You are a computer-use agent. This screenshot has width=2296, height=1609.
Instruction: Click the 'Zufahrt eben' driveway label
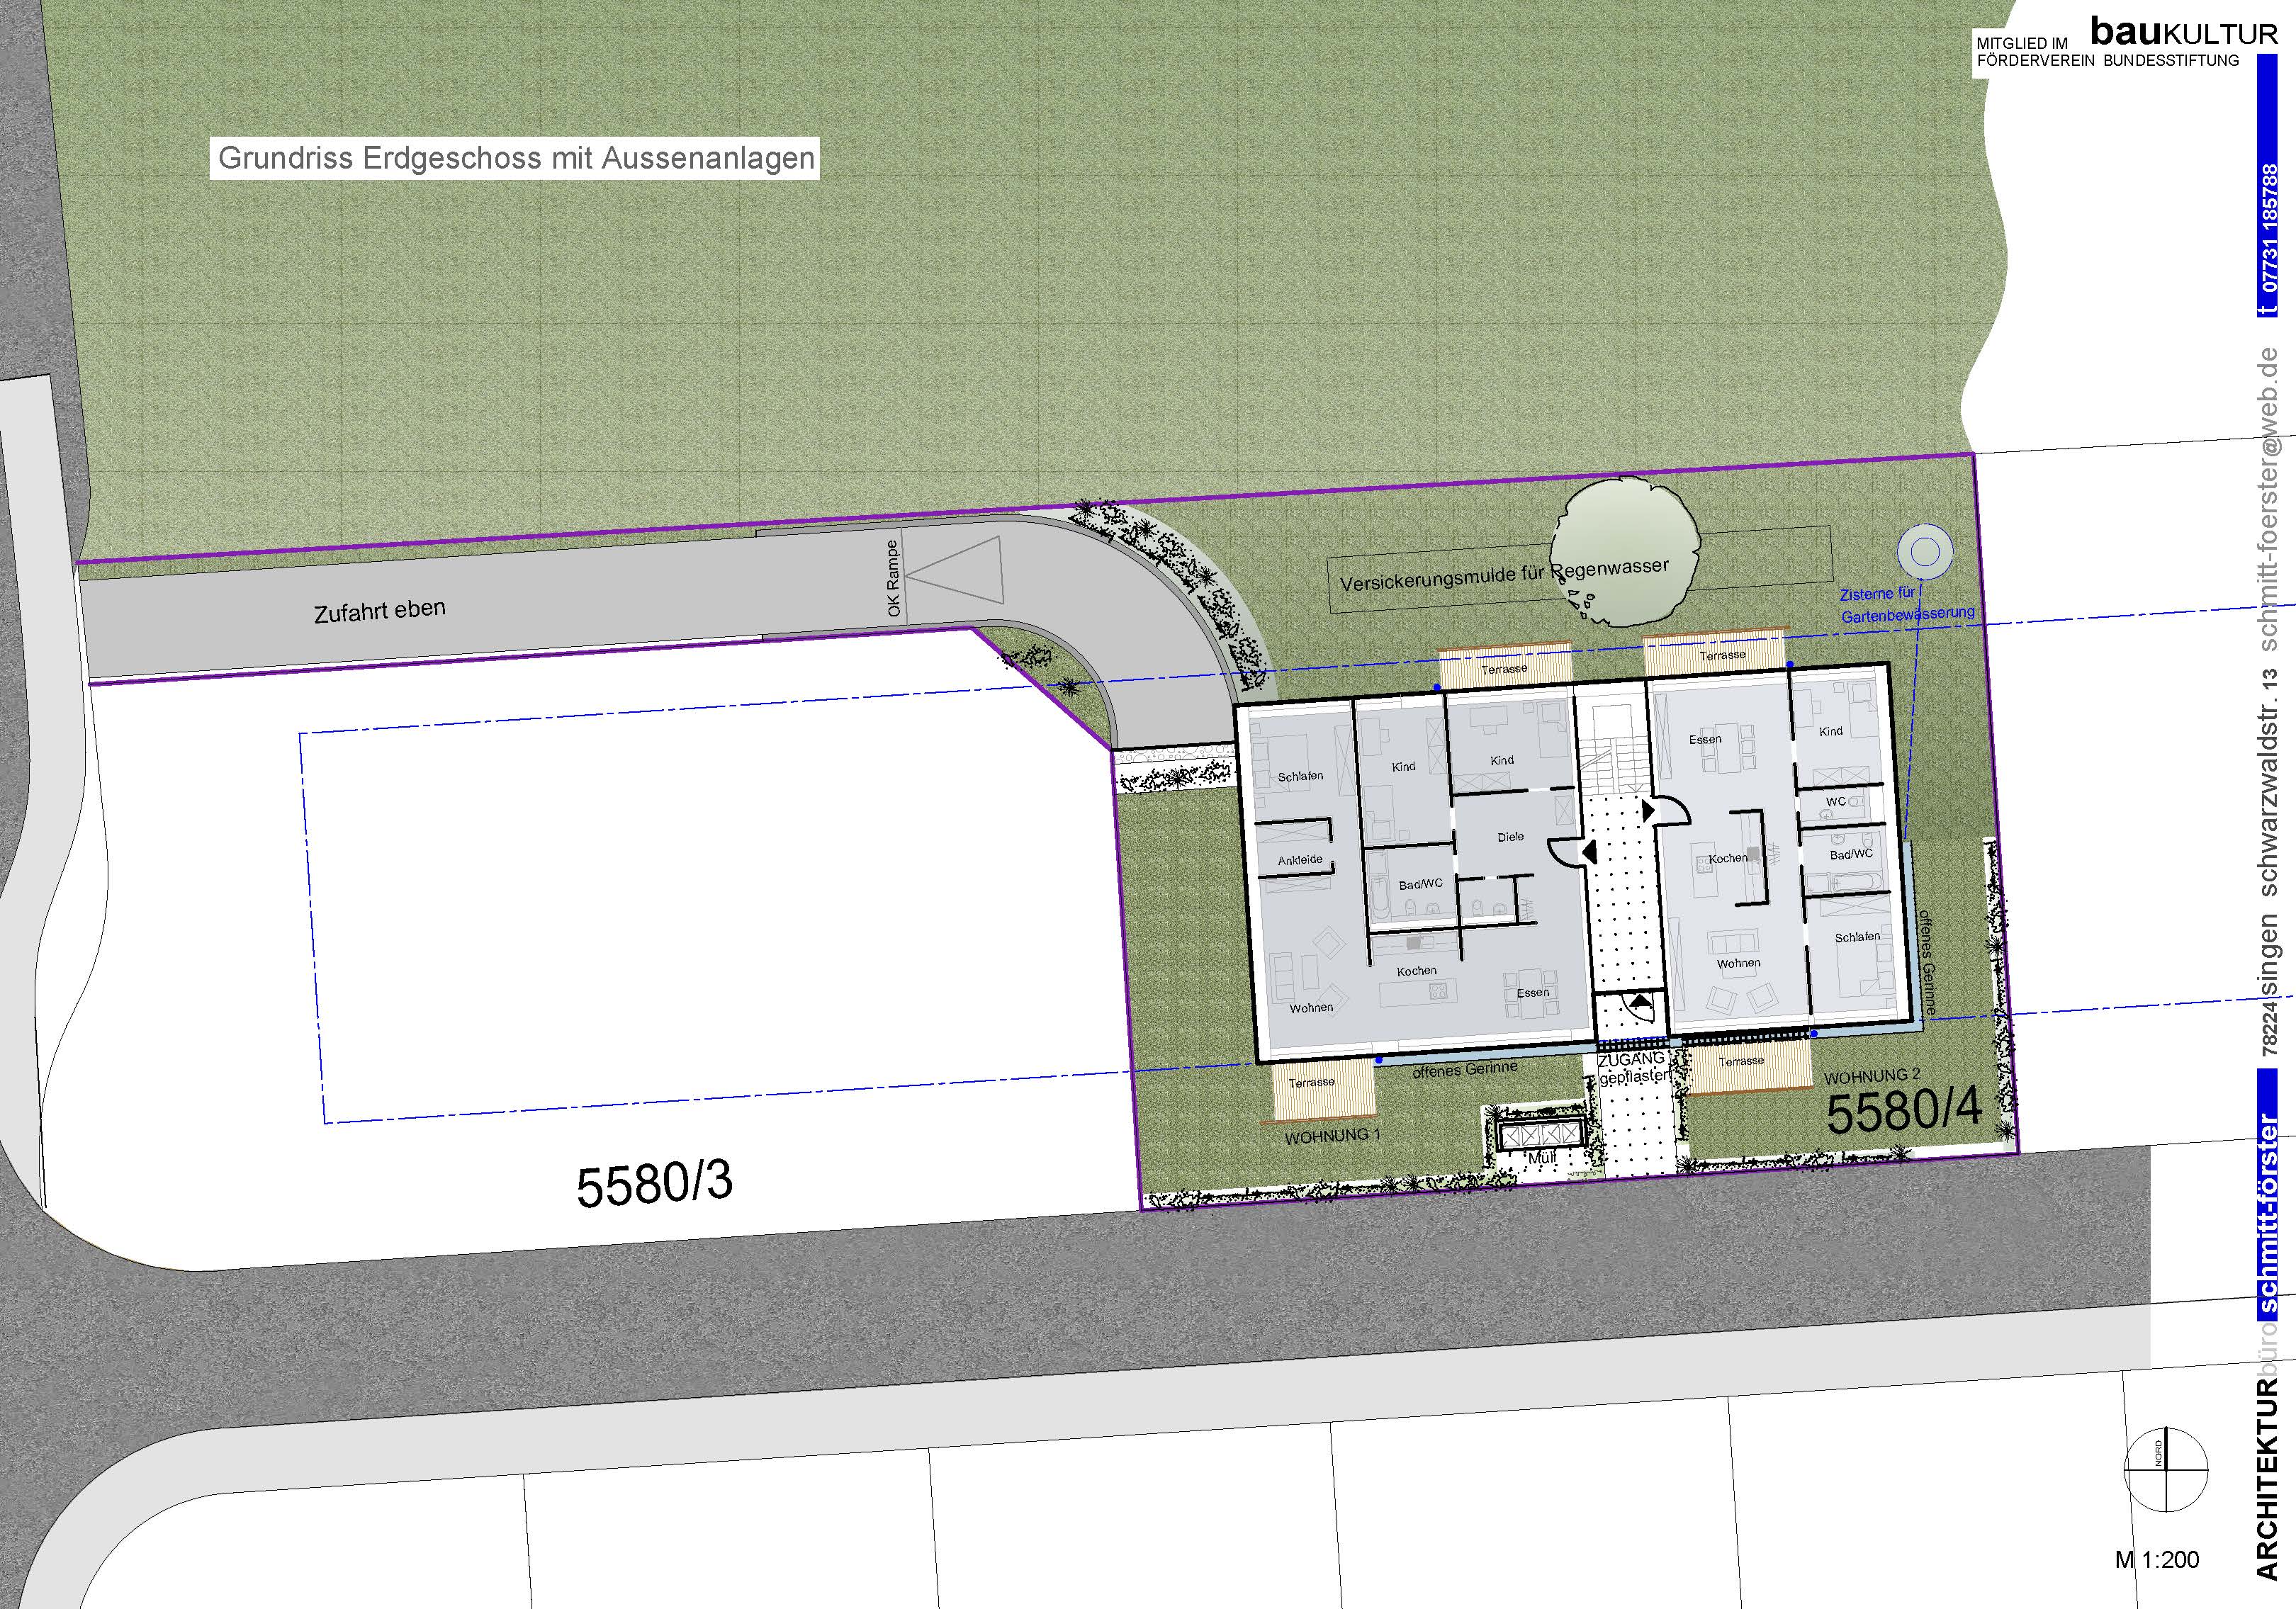coord(379,611)
